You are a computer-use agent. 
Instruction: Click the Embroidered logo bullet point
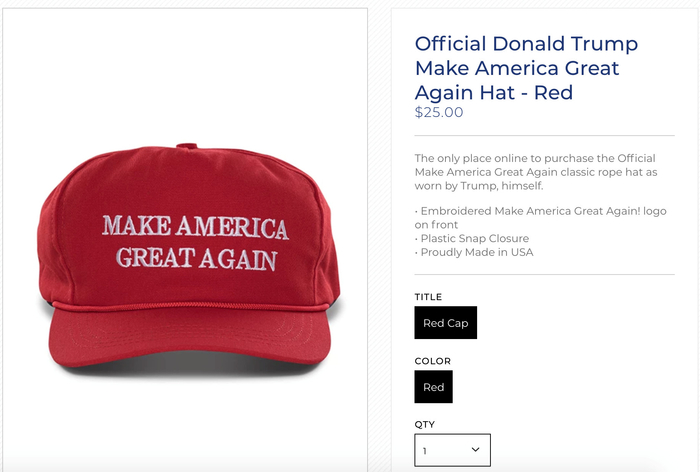pos(540,217)
